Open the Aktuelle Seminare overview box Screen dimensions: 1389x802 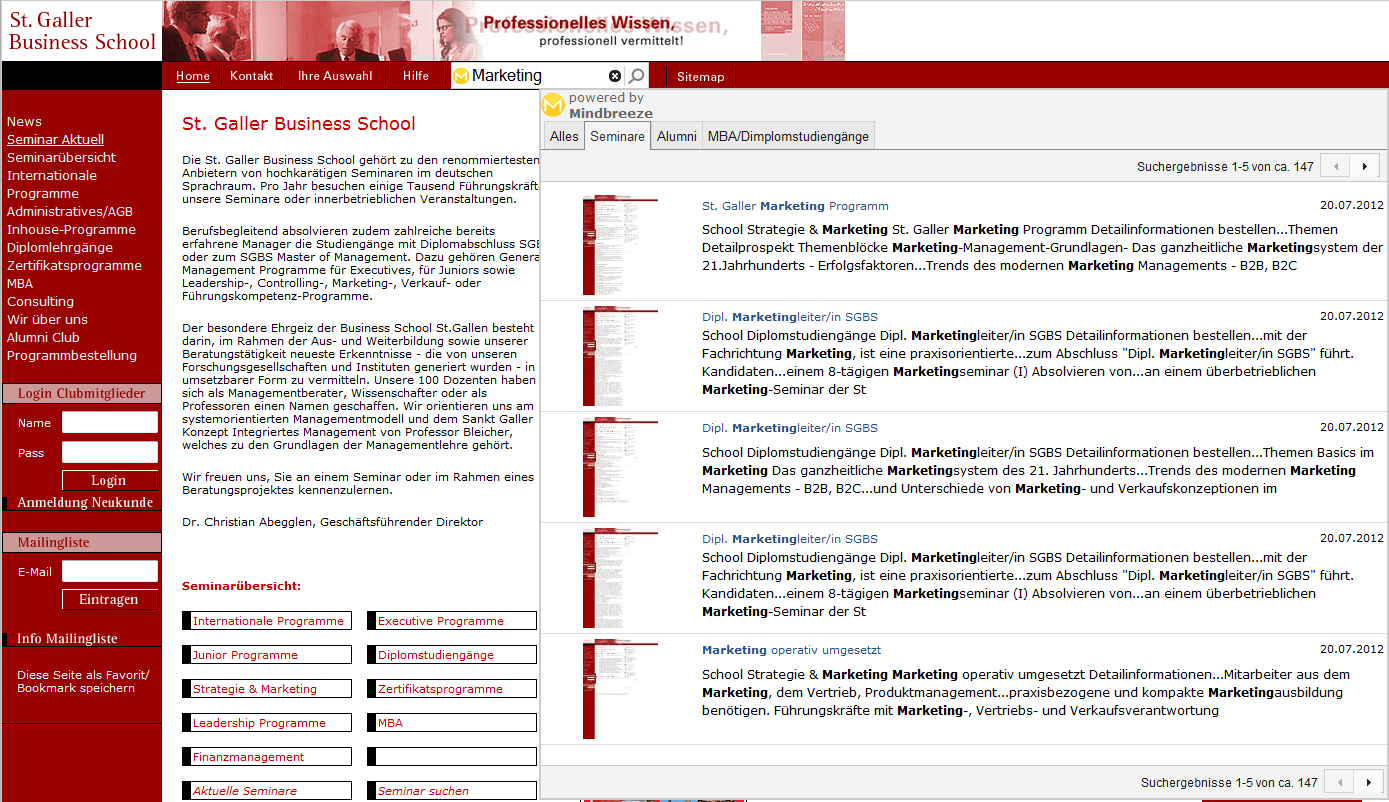click(x=267, y=791)
